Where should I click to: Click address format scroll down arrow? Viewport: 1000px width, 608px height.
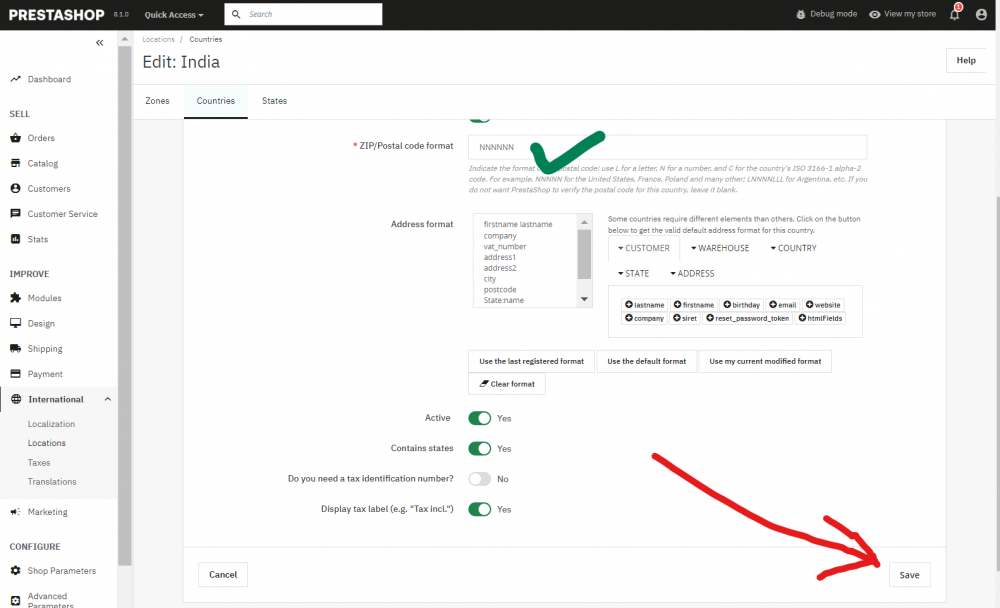pos(584,299)
